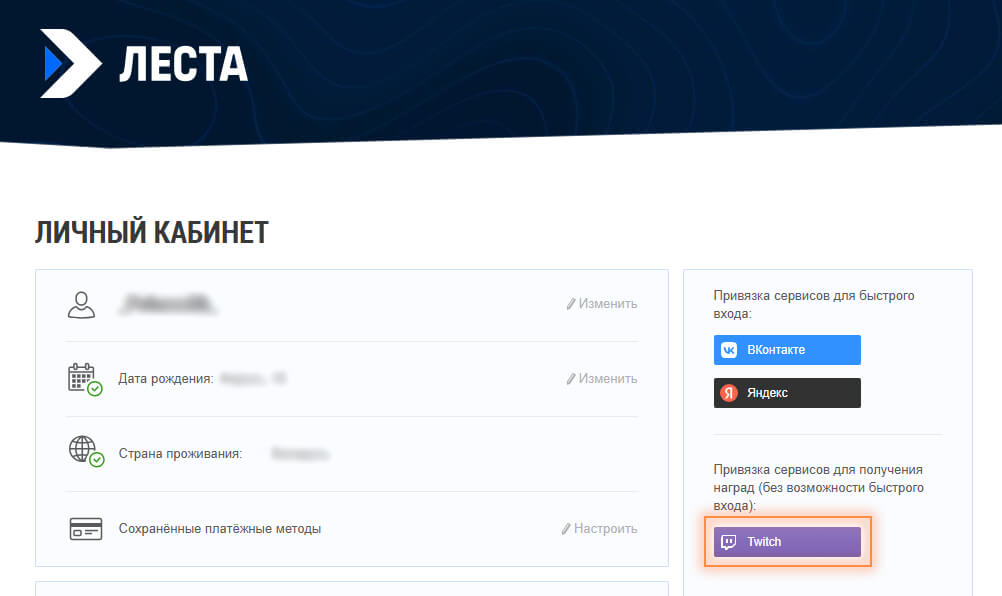Viewport: 1002px width, 596px height.
Task: Edit the username via Изменить link
Action: 601,304
